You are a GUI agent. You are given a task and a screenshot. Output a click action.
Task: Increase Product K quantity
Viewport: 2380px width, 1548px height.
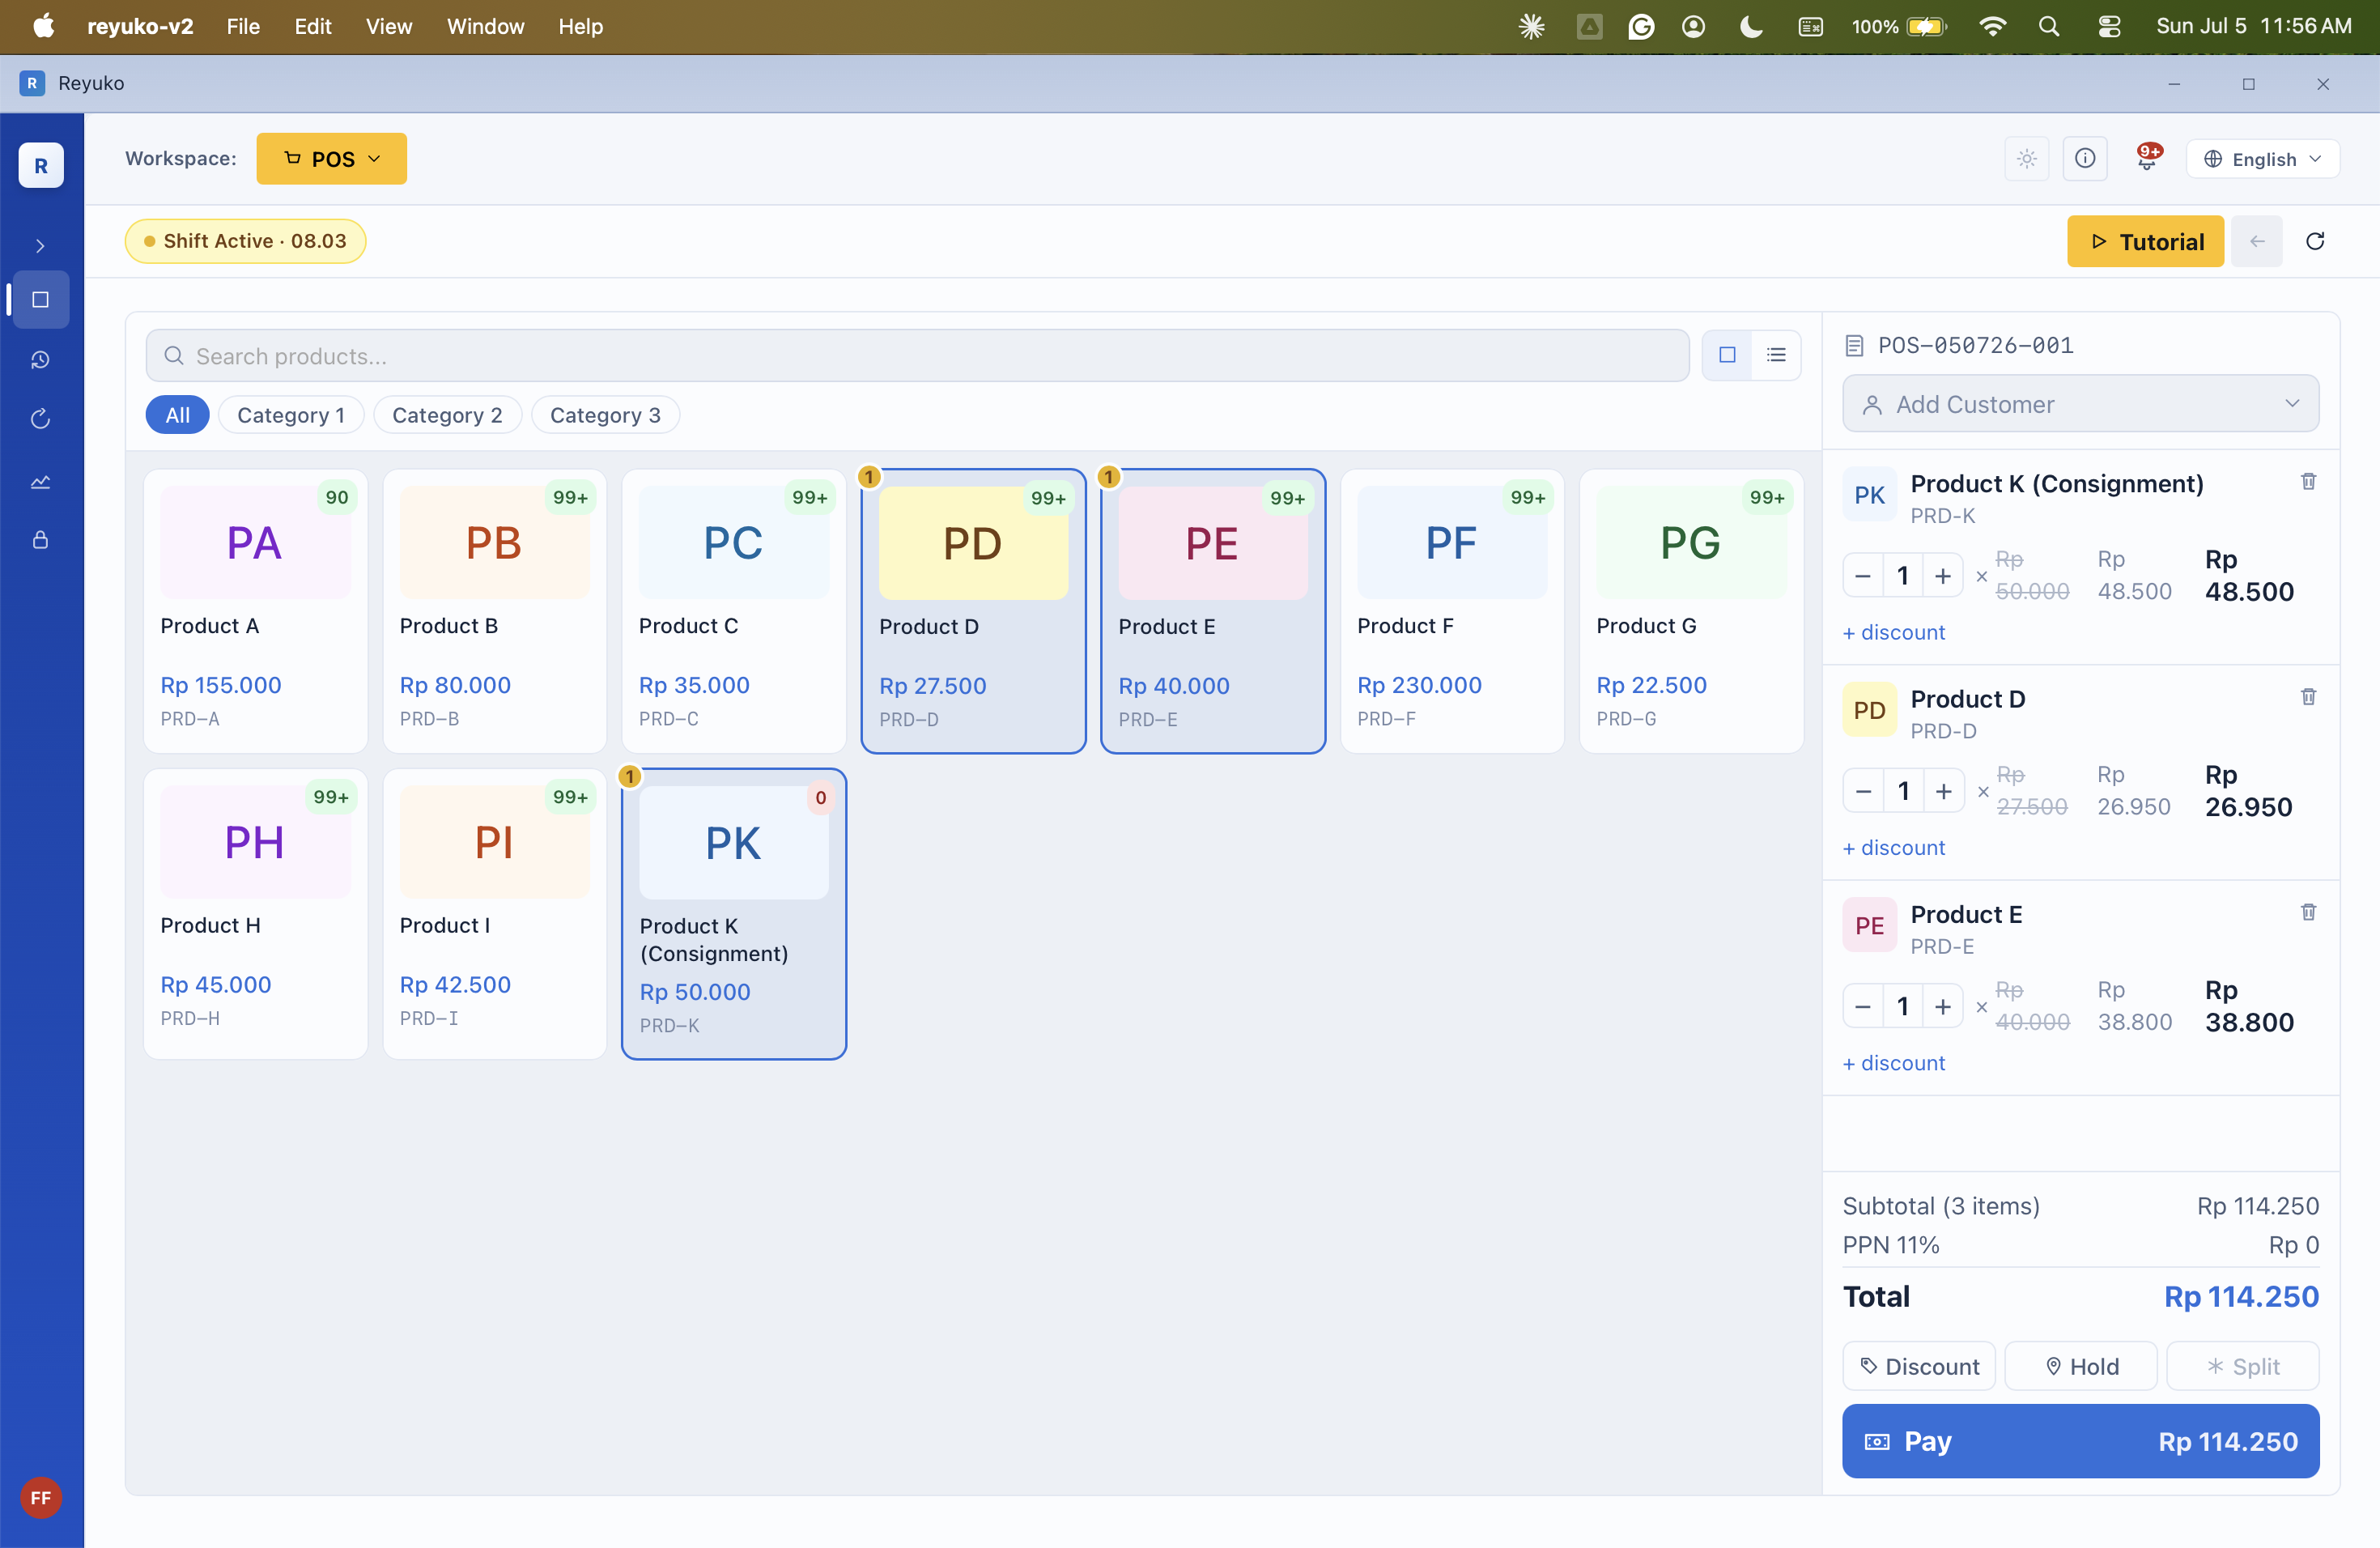pyautogui.click(x=1943, y=576)
